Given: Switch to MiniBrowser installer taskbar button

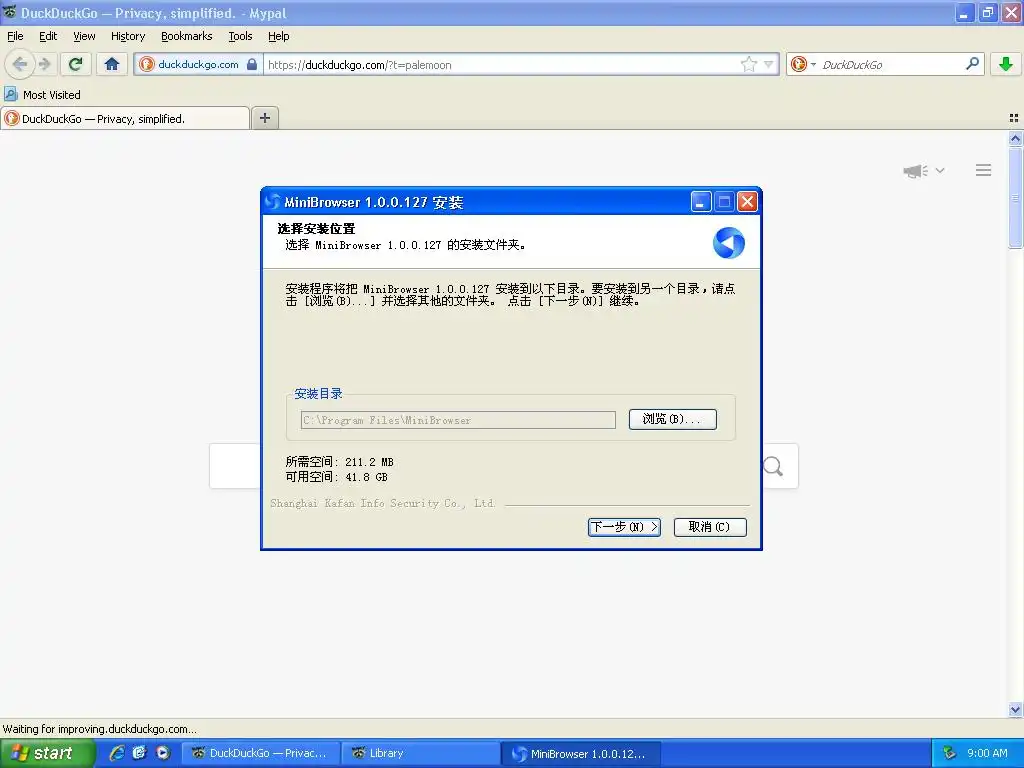Looking at the screenshot, I should click(581, 753).
